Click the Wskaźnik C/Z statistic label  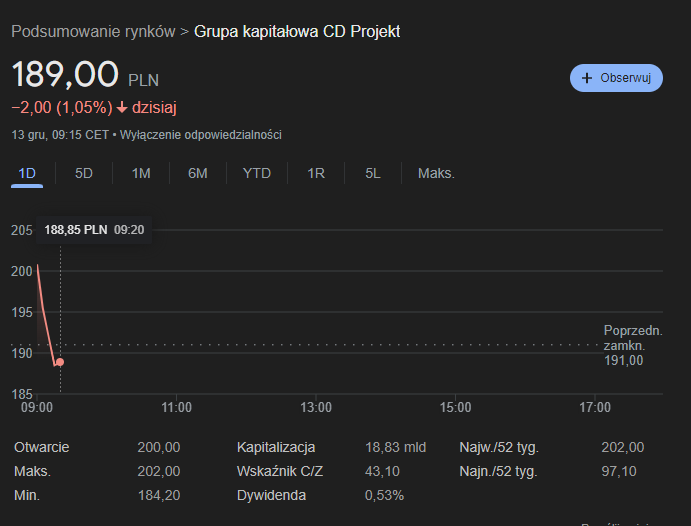282,471
